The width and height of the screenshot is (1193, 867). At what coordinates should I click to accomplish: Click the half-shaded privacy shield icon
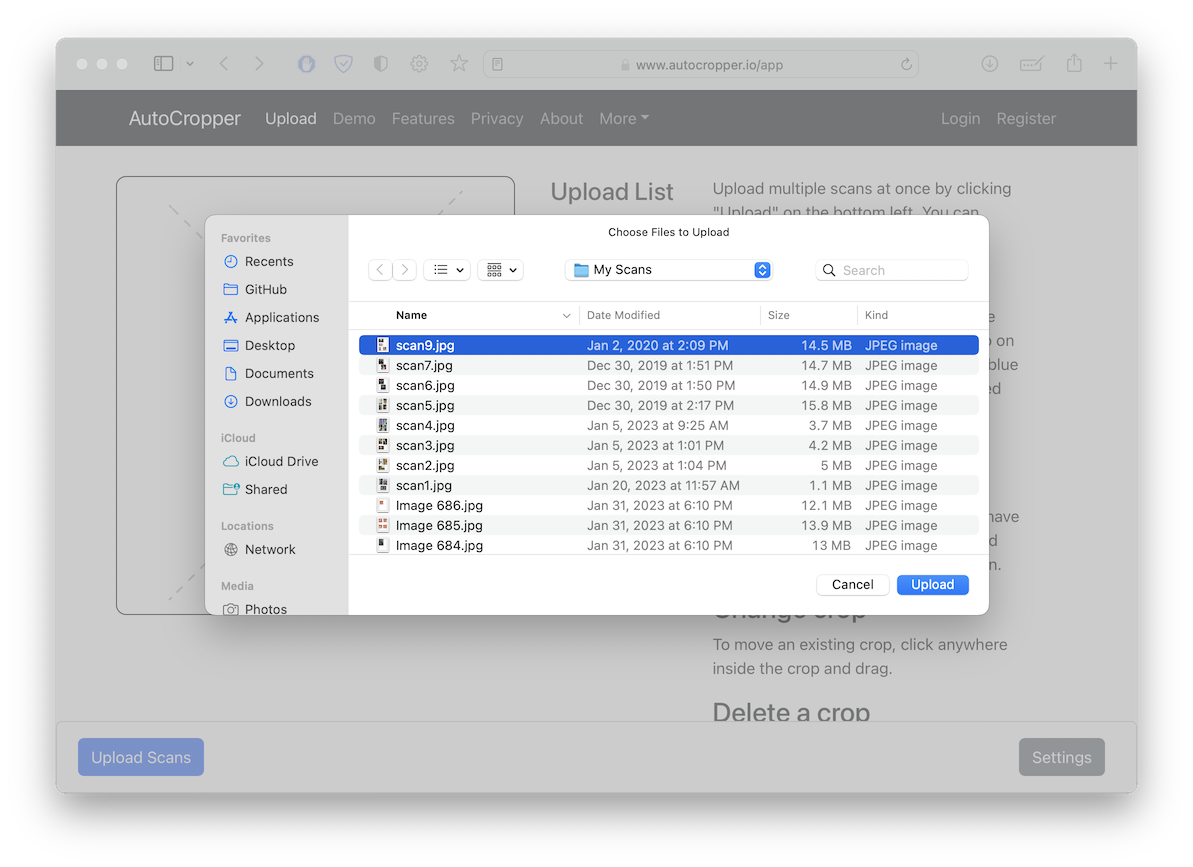pos(380,64)
